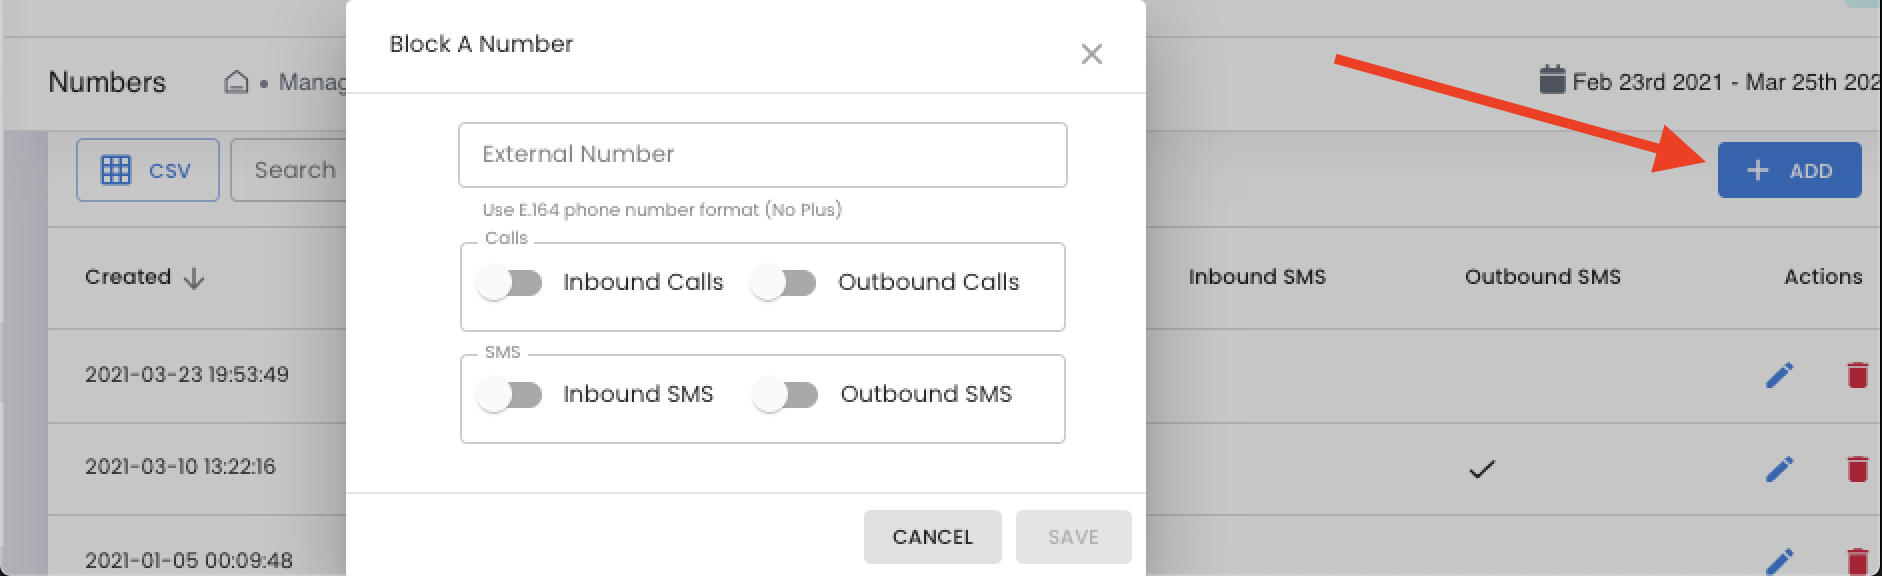Click the Numbers page title

[107, 82]
